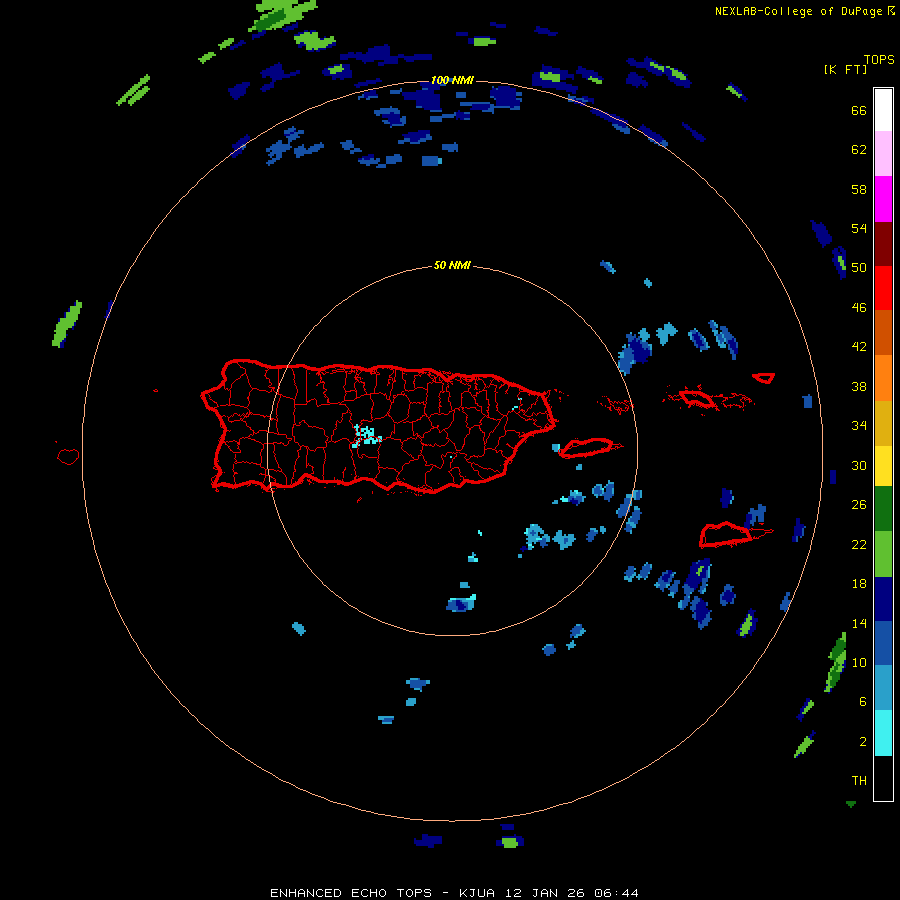Click the medium blue 18 kft legend swatch
The width and height of the screenshot is (900, 900).
(883, 643)
